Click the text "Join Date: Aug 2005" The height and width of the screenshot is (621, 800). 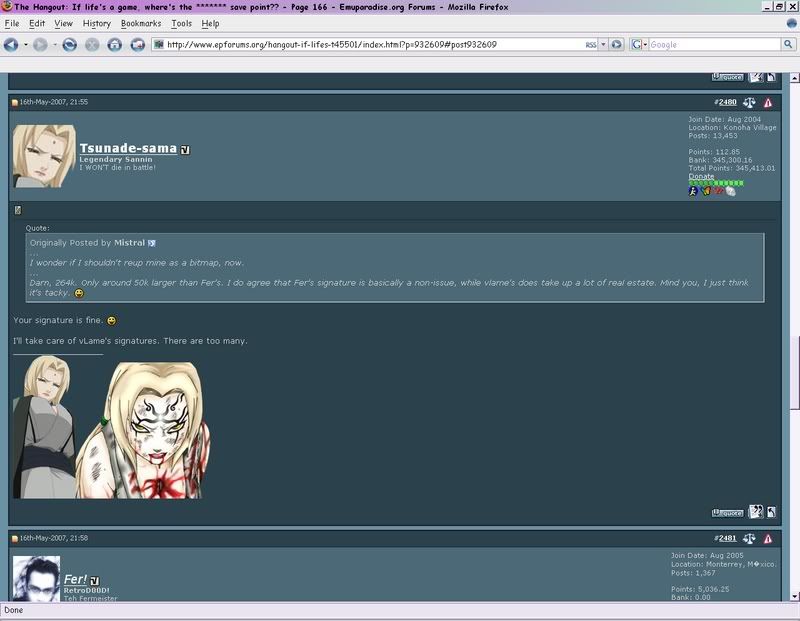(x=707, y=555)
